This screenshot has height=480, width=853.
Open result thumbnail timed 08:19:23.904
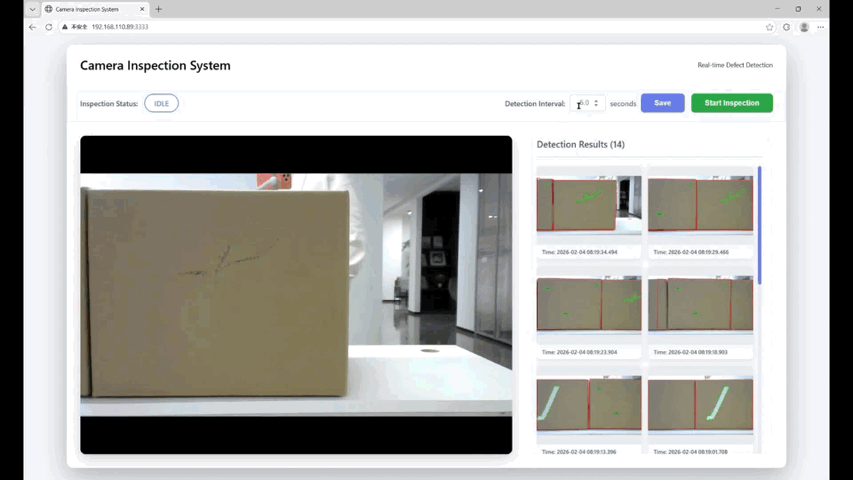click(x=589, y=304)
